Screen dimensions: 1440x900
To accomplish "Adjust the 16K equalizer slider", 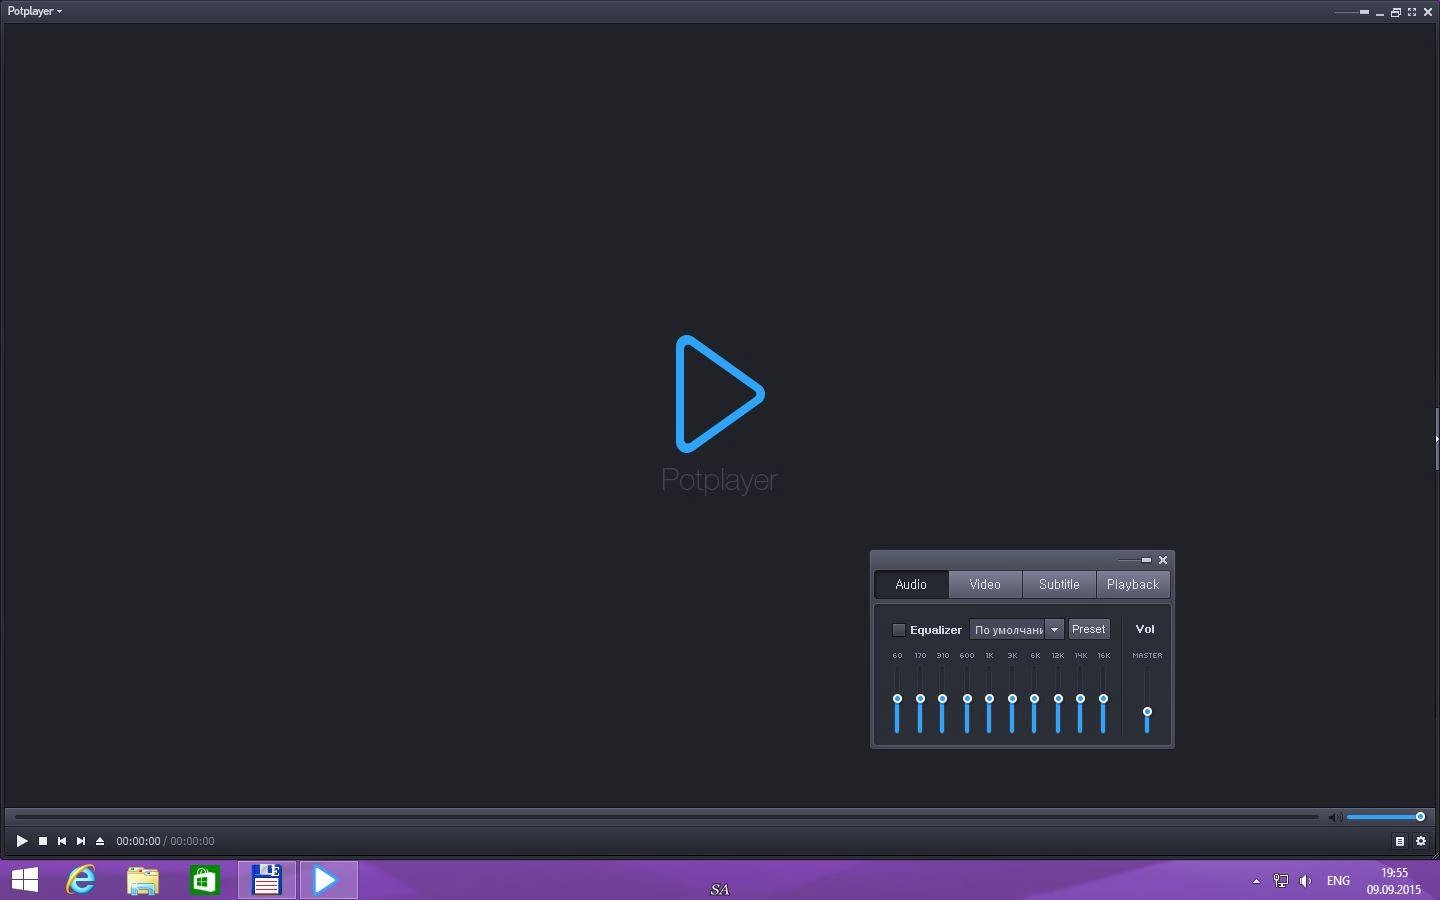I will coord(1103,699).
